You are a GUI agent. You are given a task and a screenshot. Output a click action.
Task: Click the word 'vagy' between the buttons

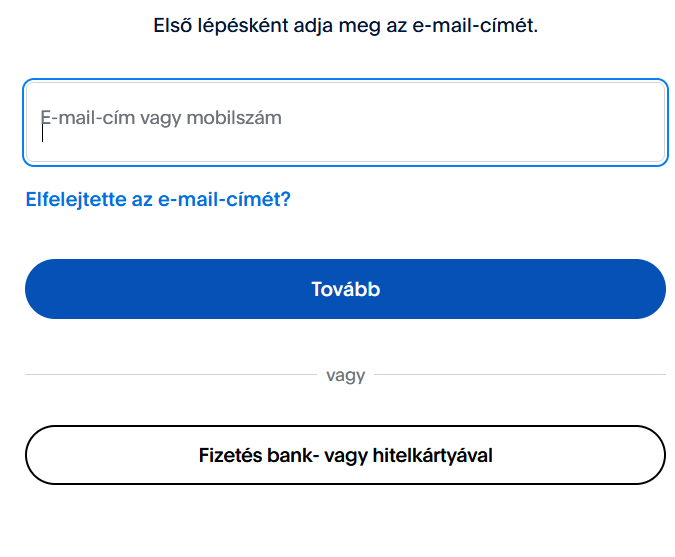tap(345, 376)
